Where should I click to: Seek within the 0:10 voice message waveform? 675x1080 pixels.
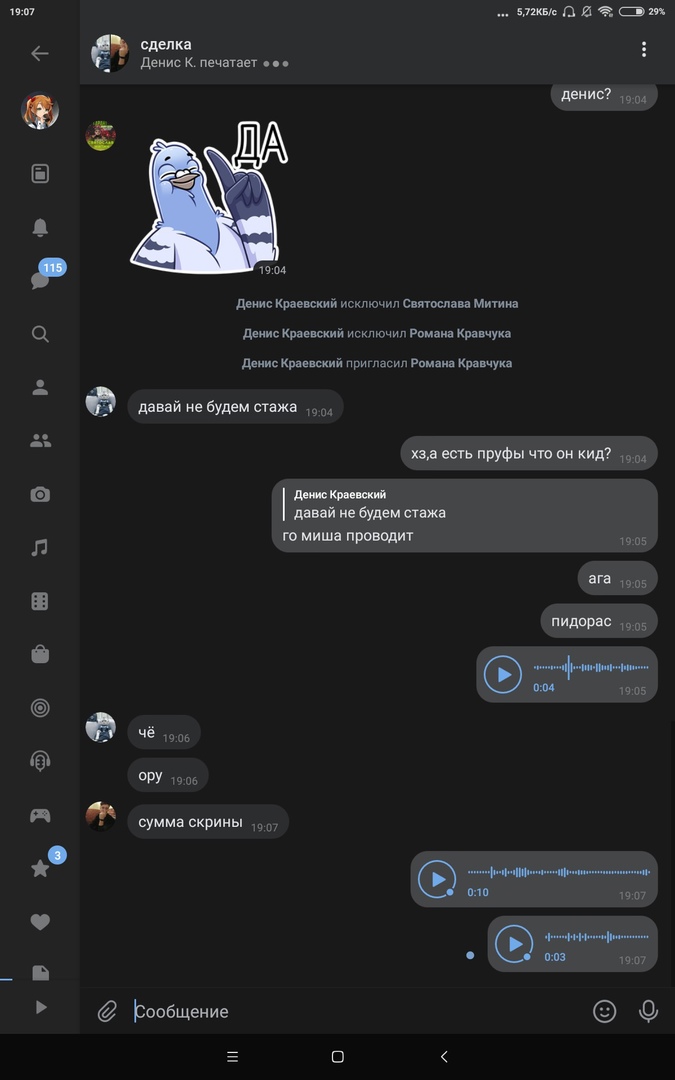point(559,872)
